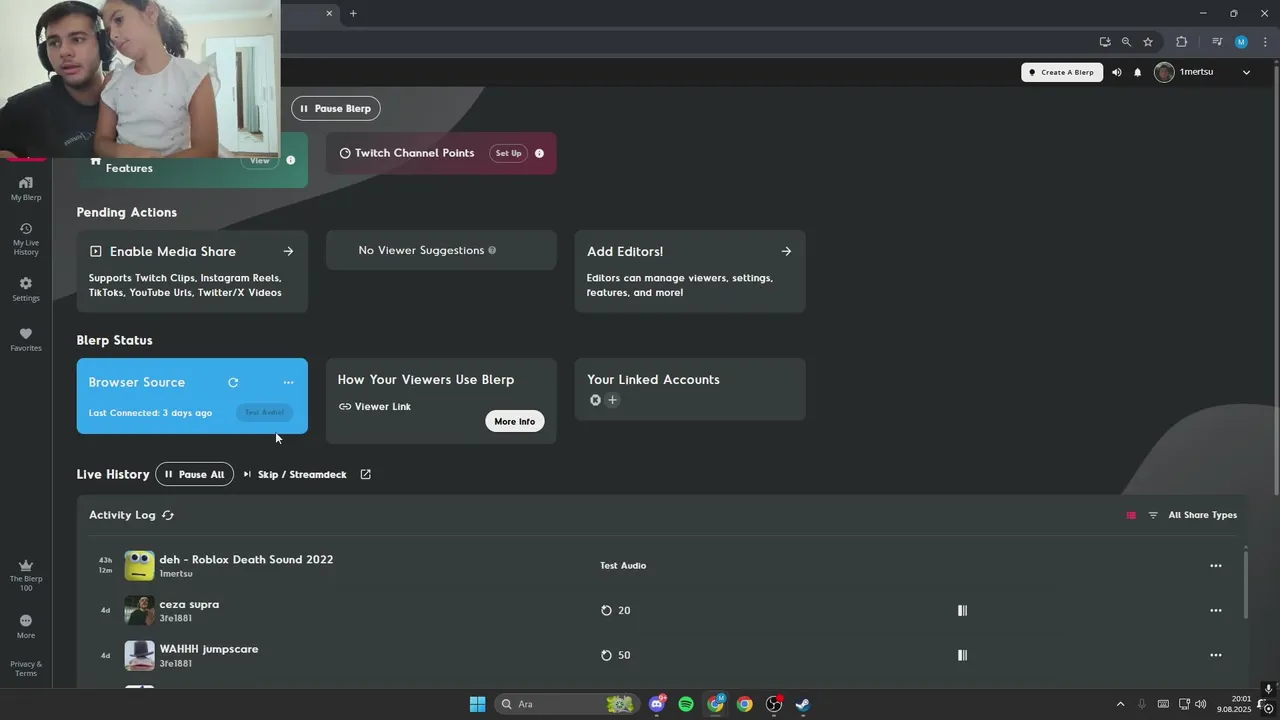Install app icon in Chrome address bar
The image size is (1280, 720).
[1104, 42]
